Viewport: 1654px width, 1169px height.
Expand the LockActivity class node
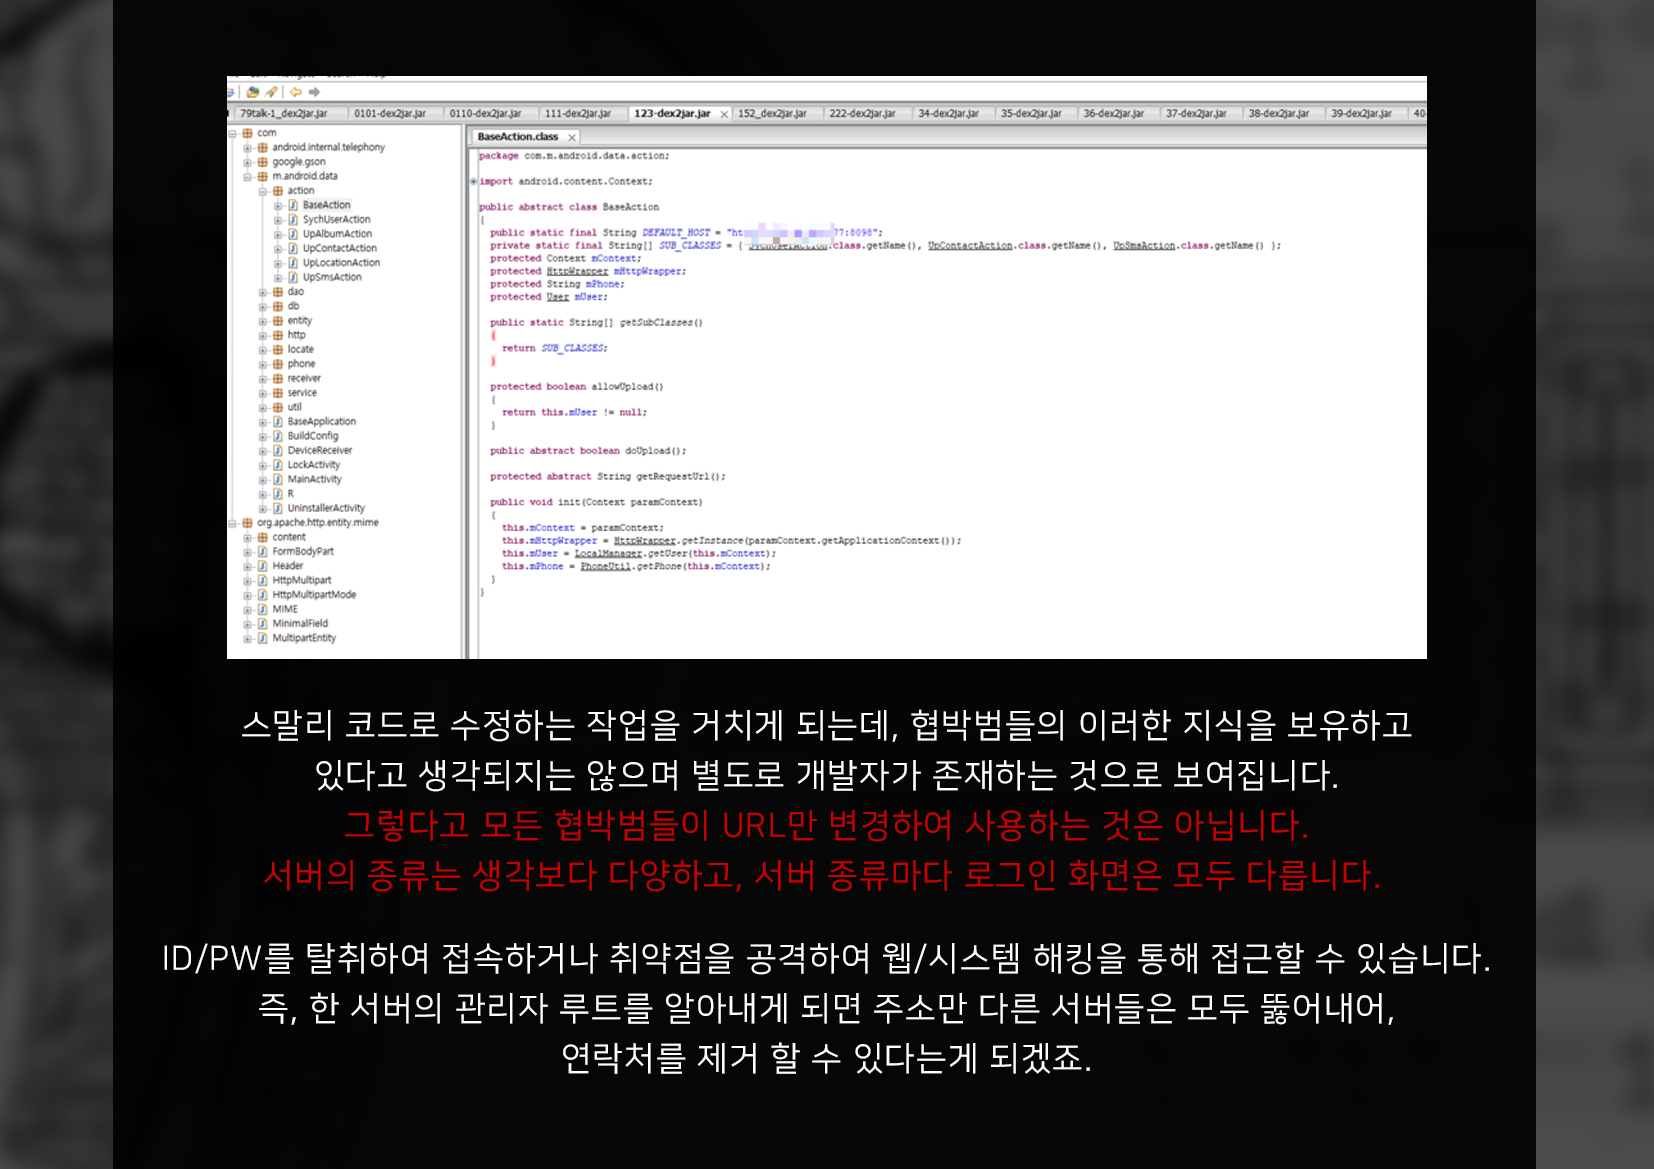point(263,465)
